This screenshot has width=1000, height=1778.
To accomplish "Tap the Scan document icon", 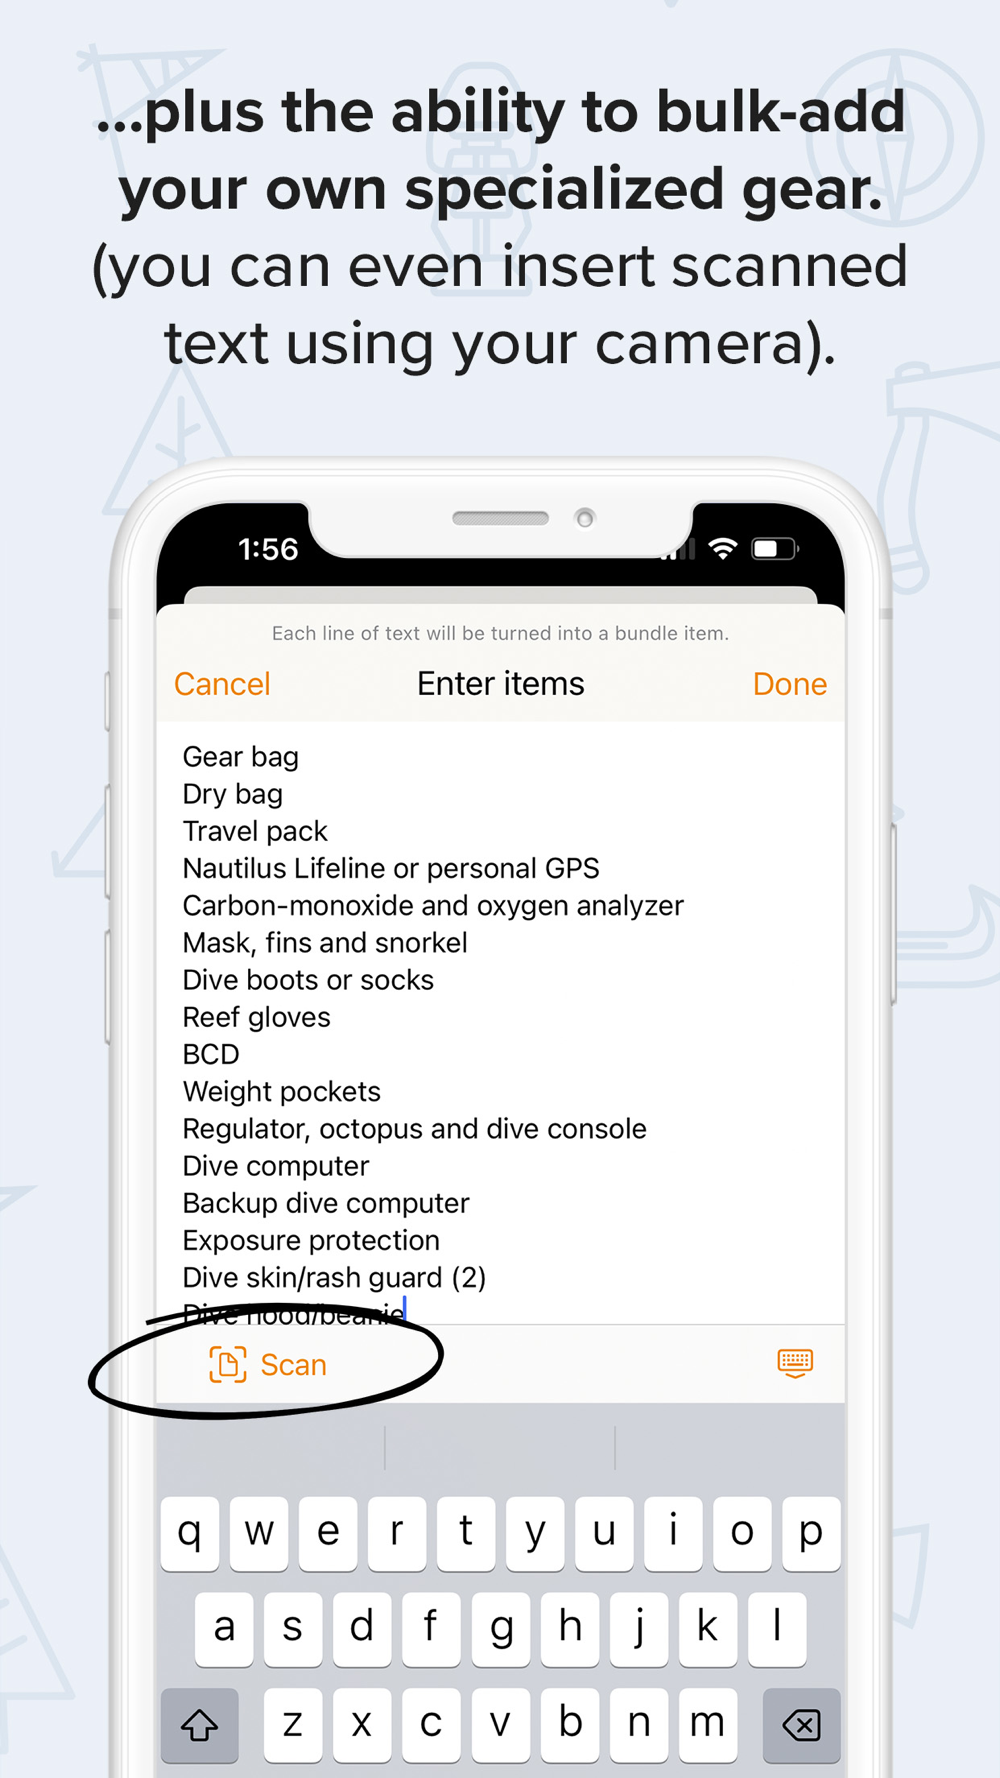I will click(227, 1364).
